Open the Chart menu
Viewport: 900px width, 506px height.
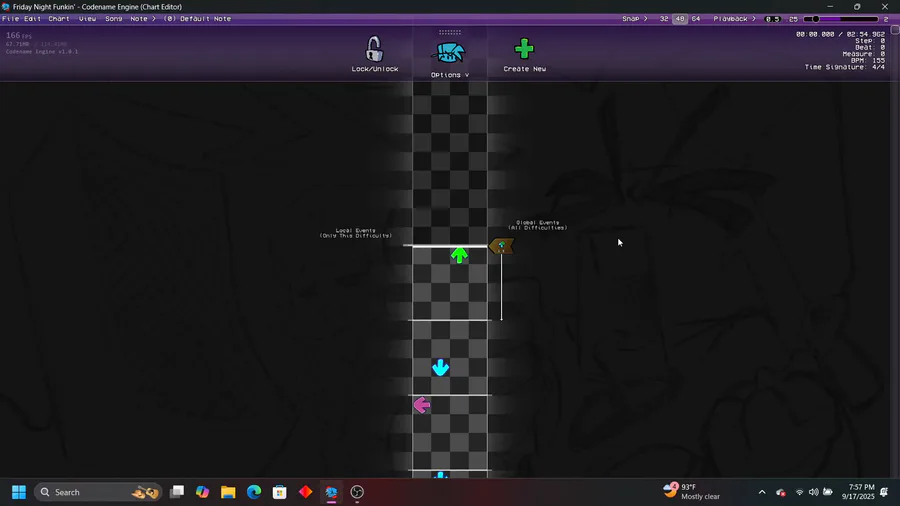(59, 19)
